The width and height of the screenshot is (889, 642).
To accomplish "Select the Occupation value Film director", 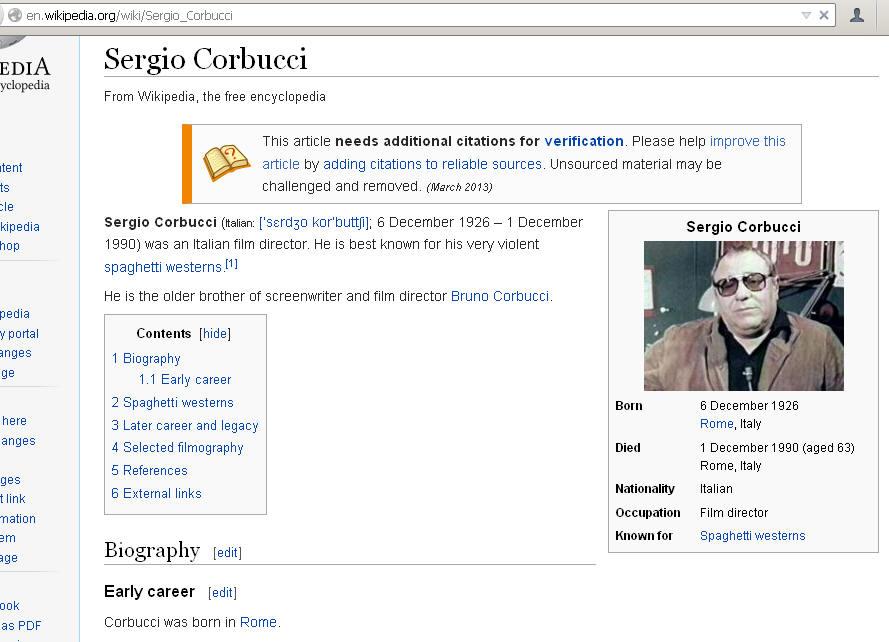I will 734,513.
